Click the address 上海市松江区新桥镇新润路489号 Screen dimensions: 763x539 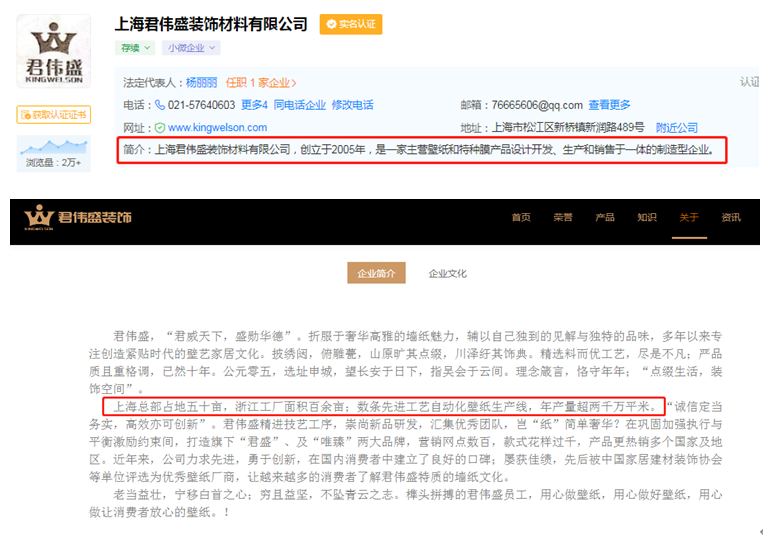(x=568, y=127)
